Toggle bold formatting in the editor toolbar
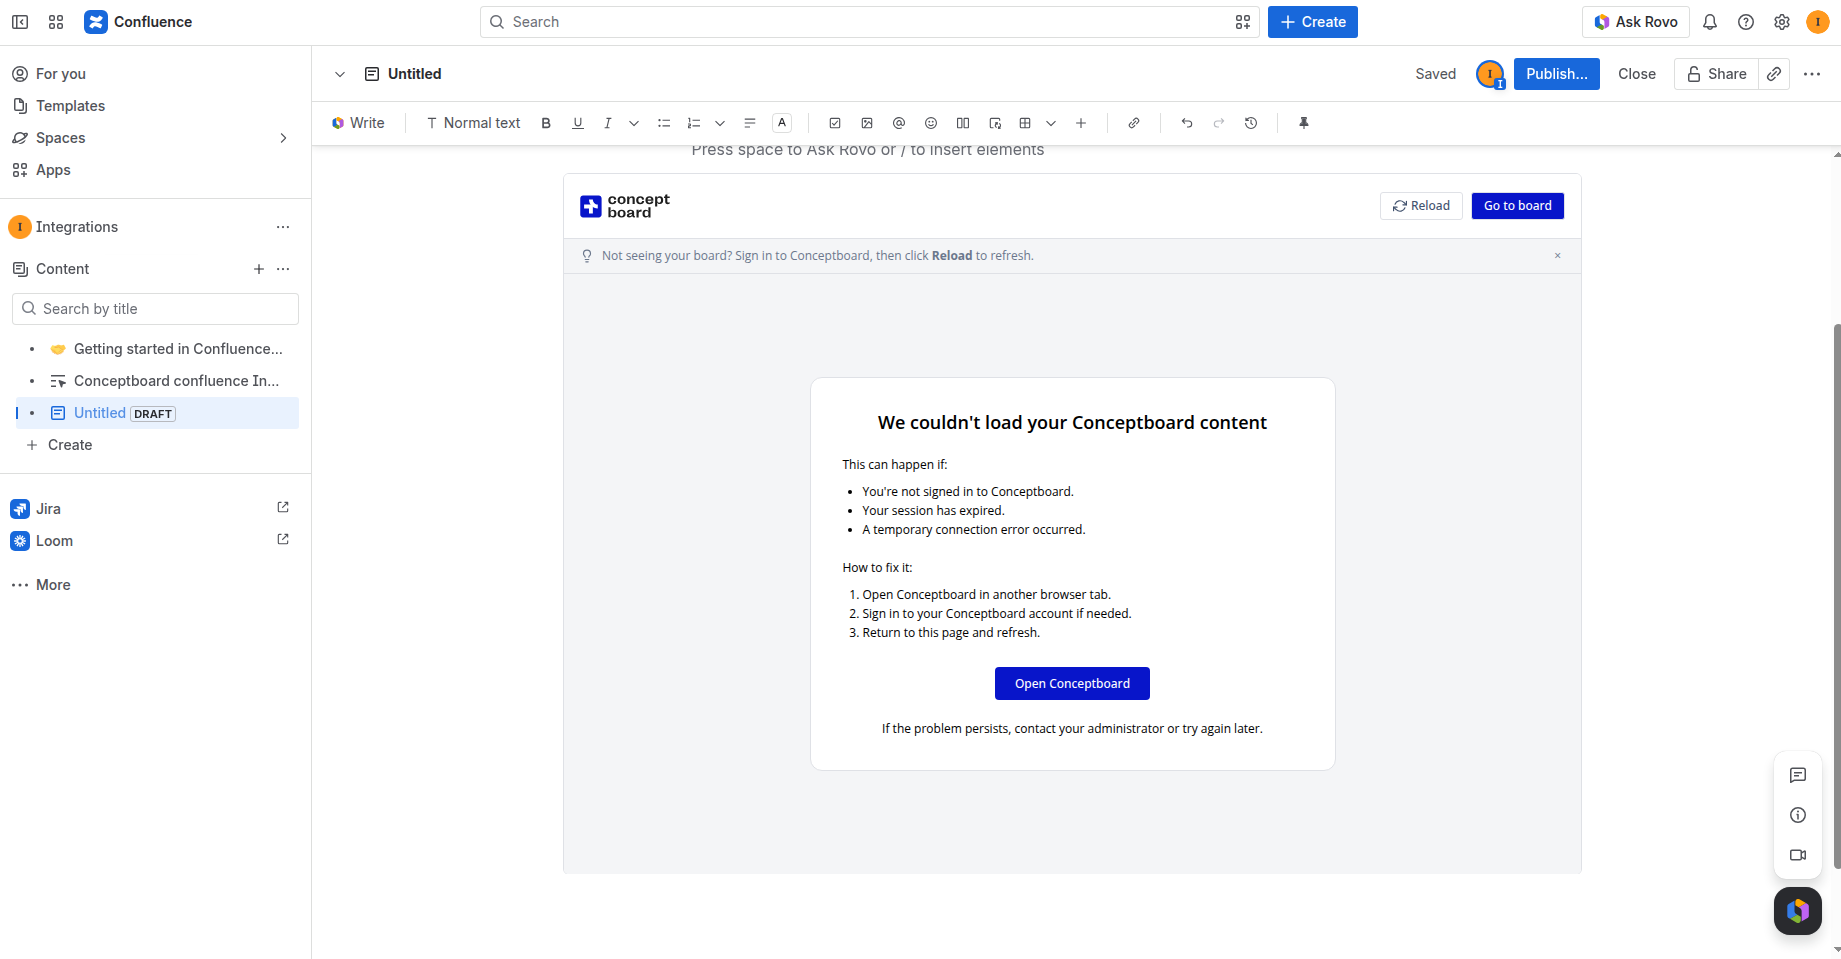This screenshot has width=1841, height=959. pyautogui.click(x=546, y=123)
